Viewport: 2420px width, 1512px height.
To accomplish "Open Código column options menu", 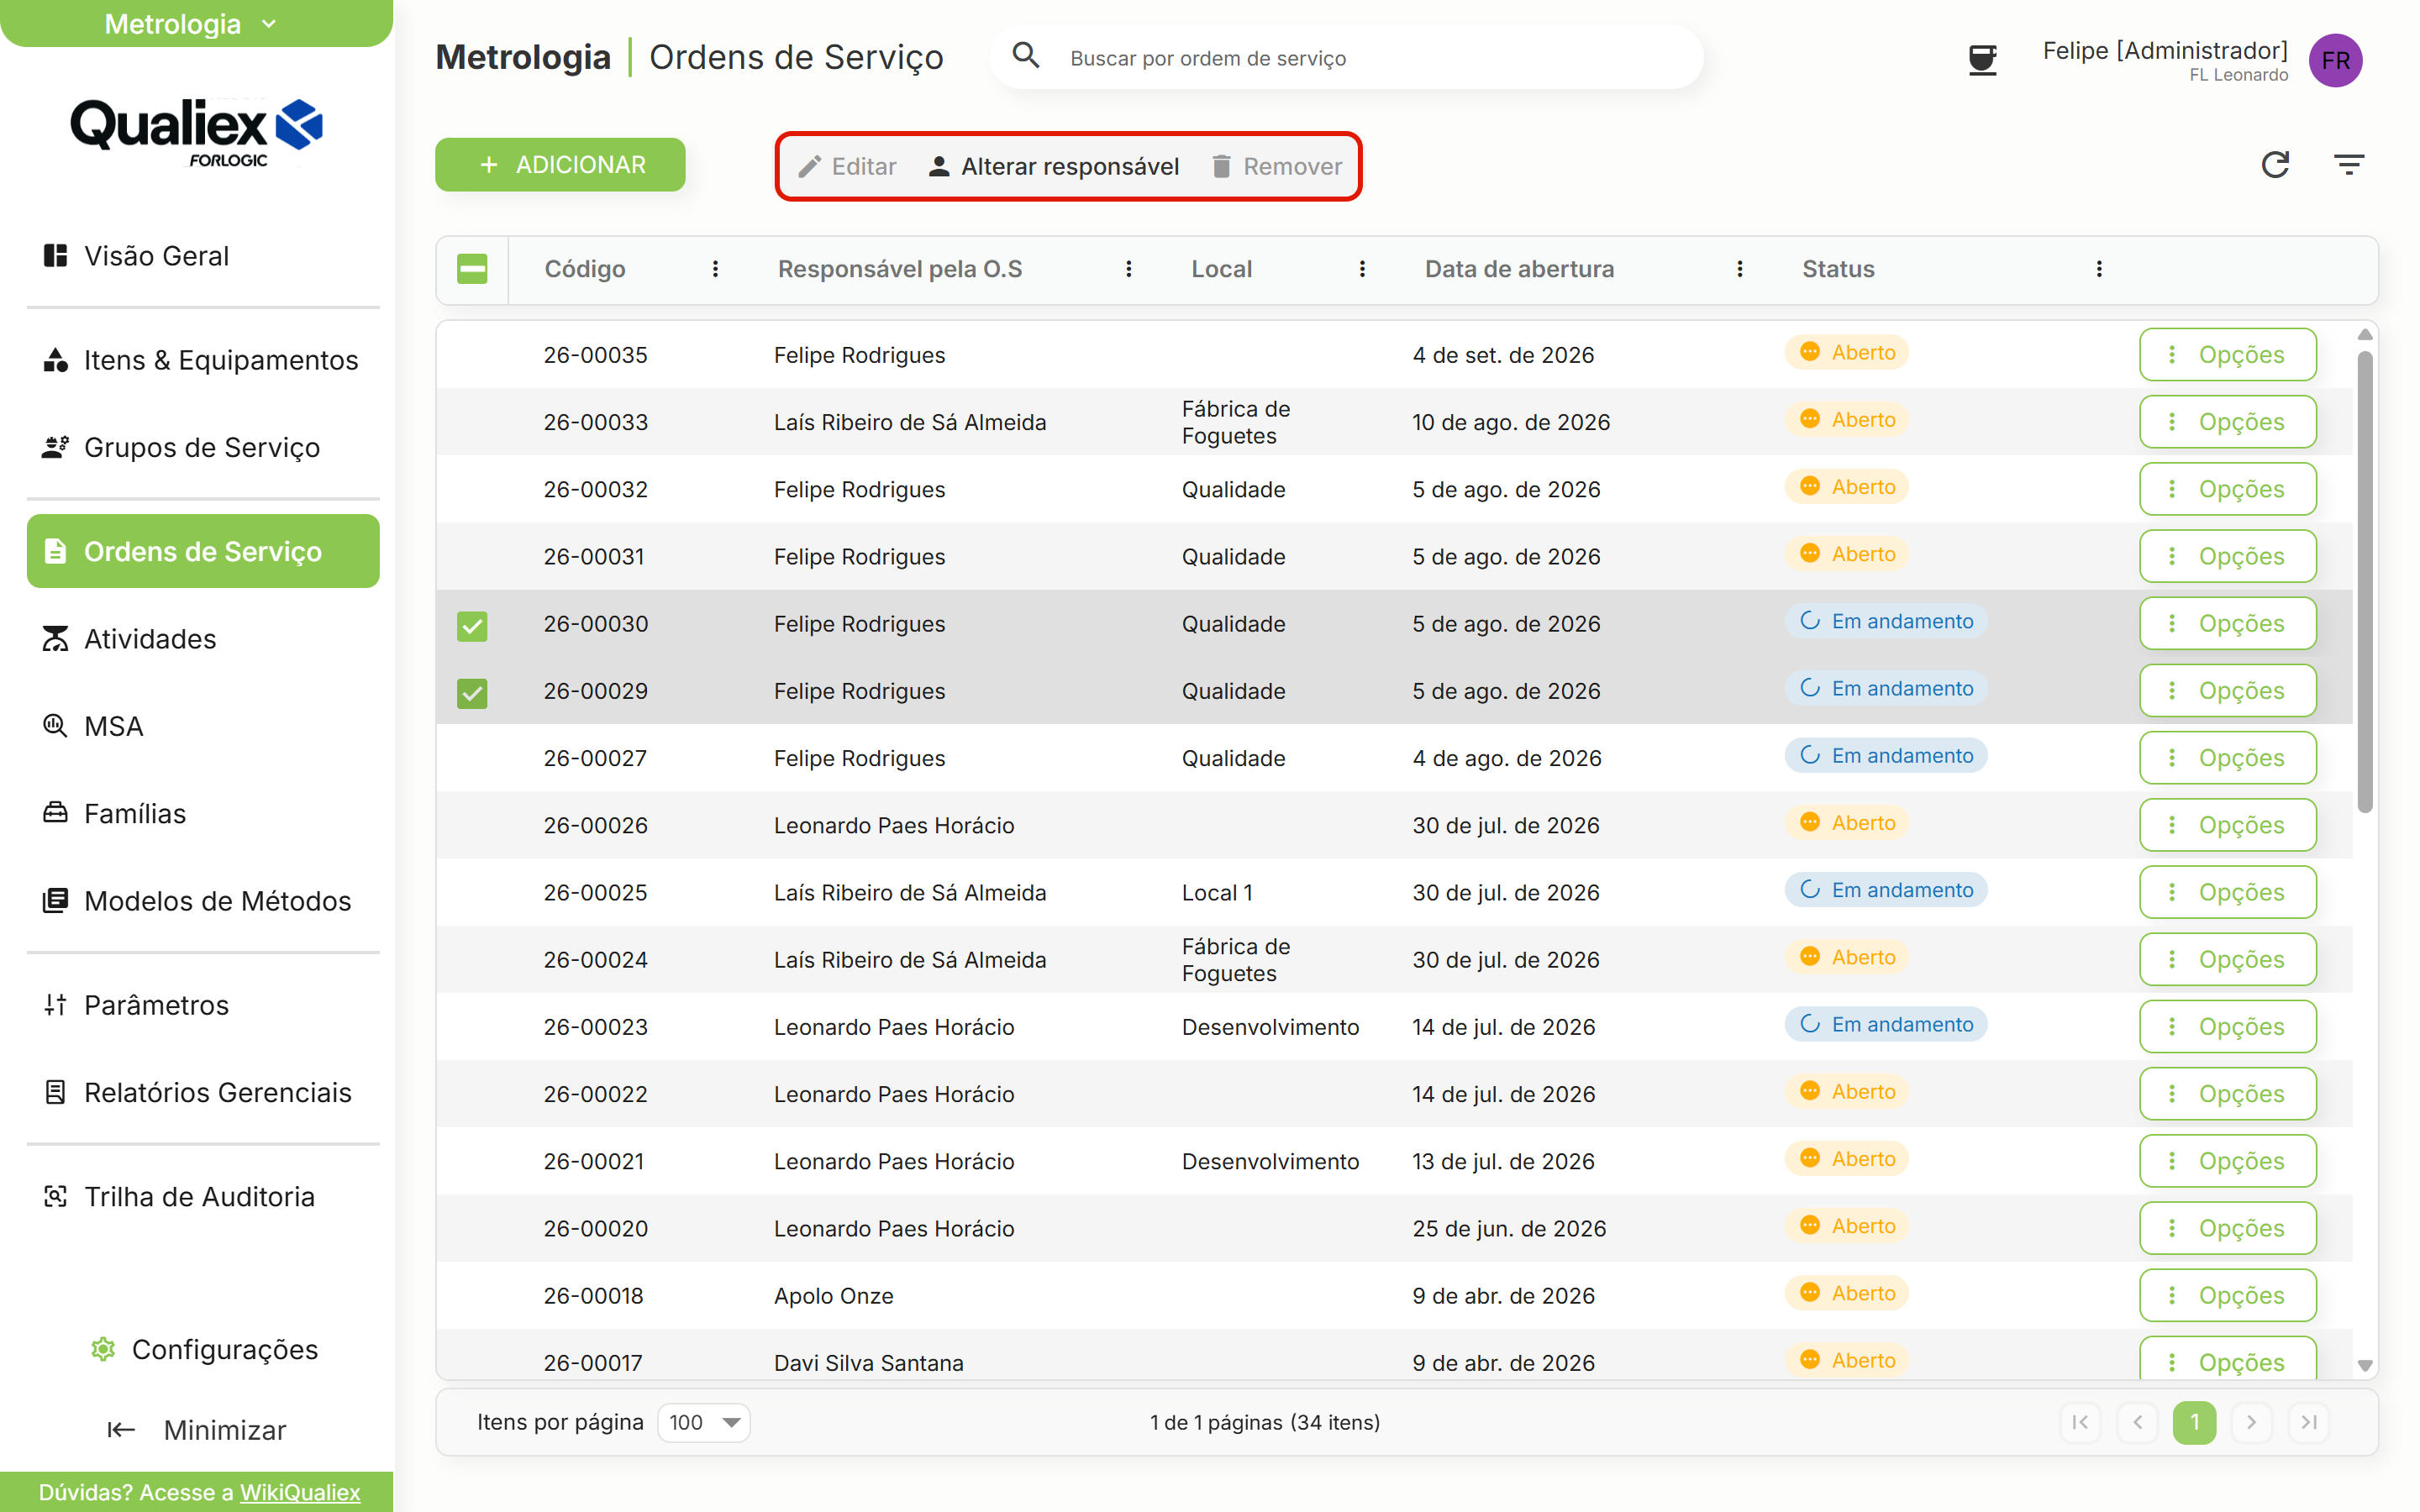I will (715, 269).
